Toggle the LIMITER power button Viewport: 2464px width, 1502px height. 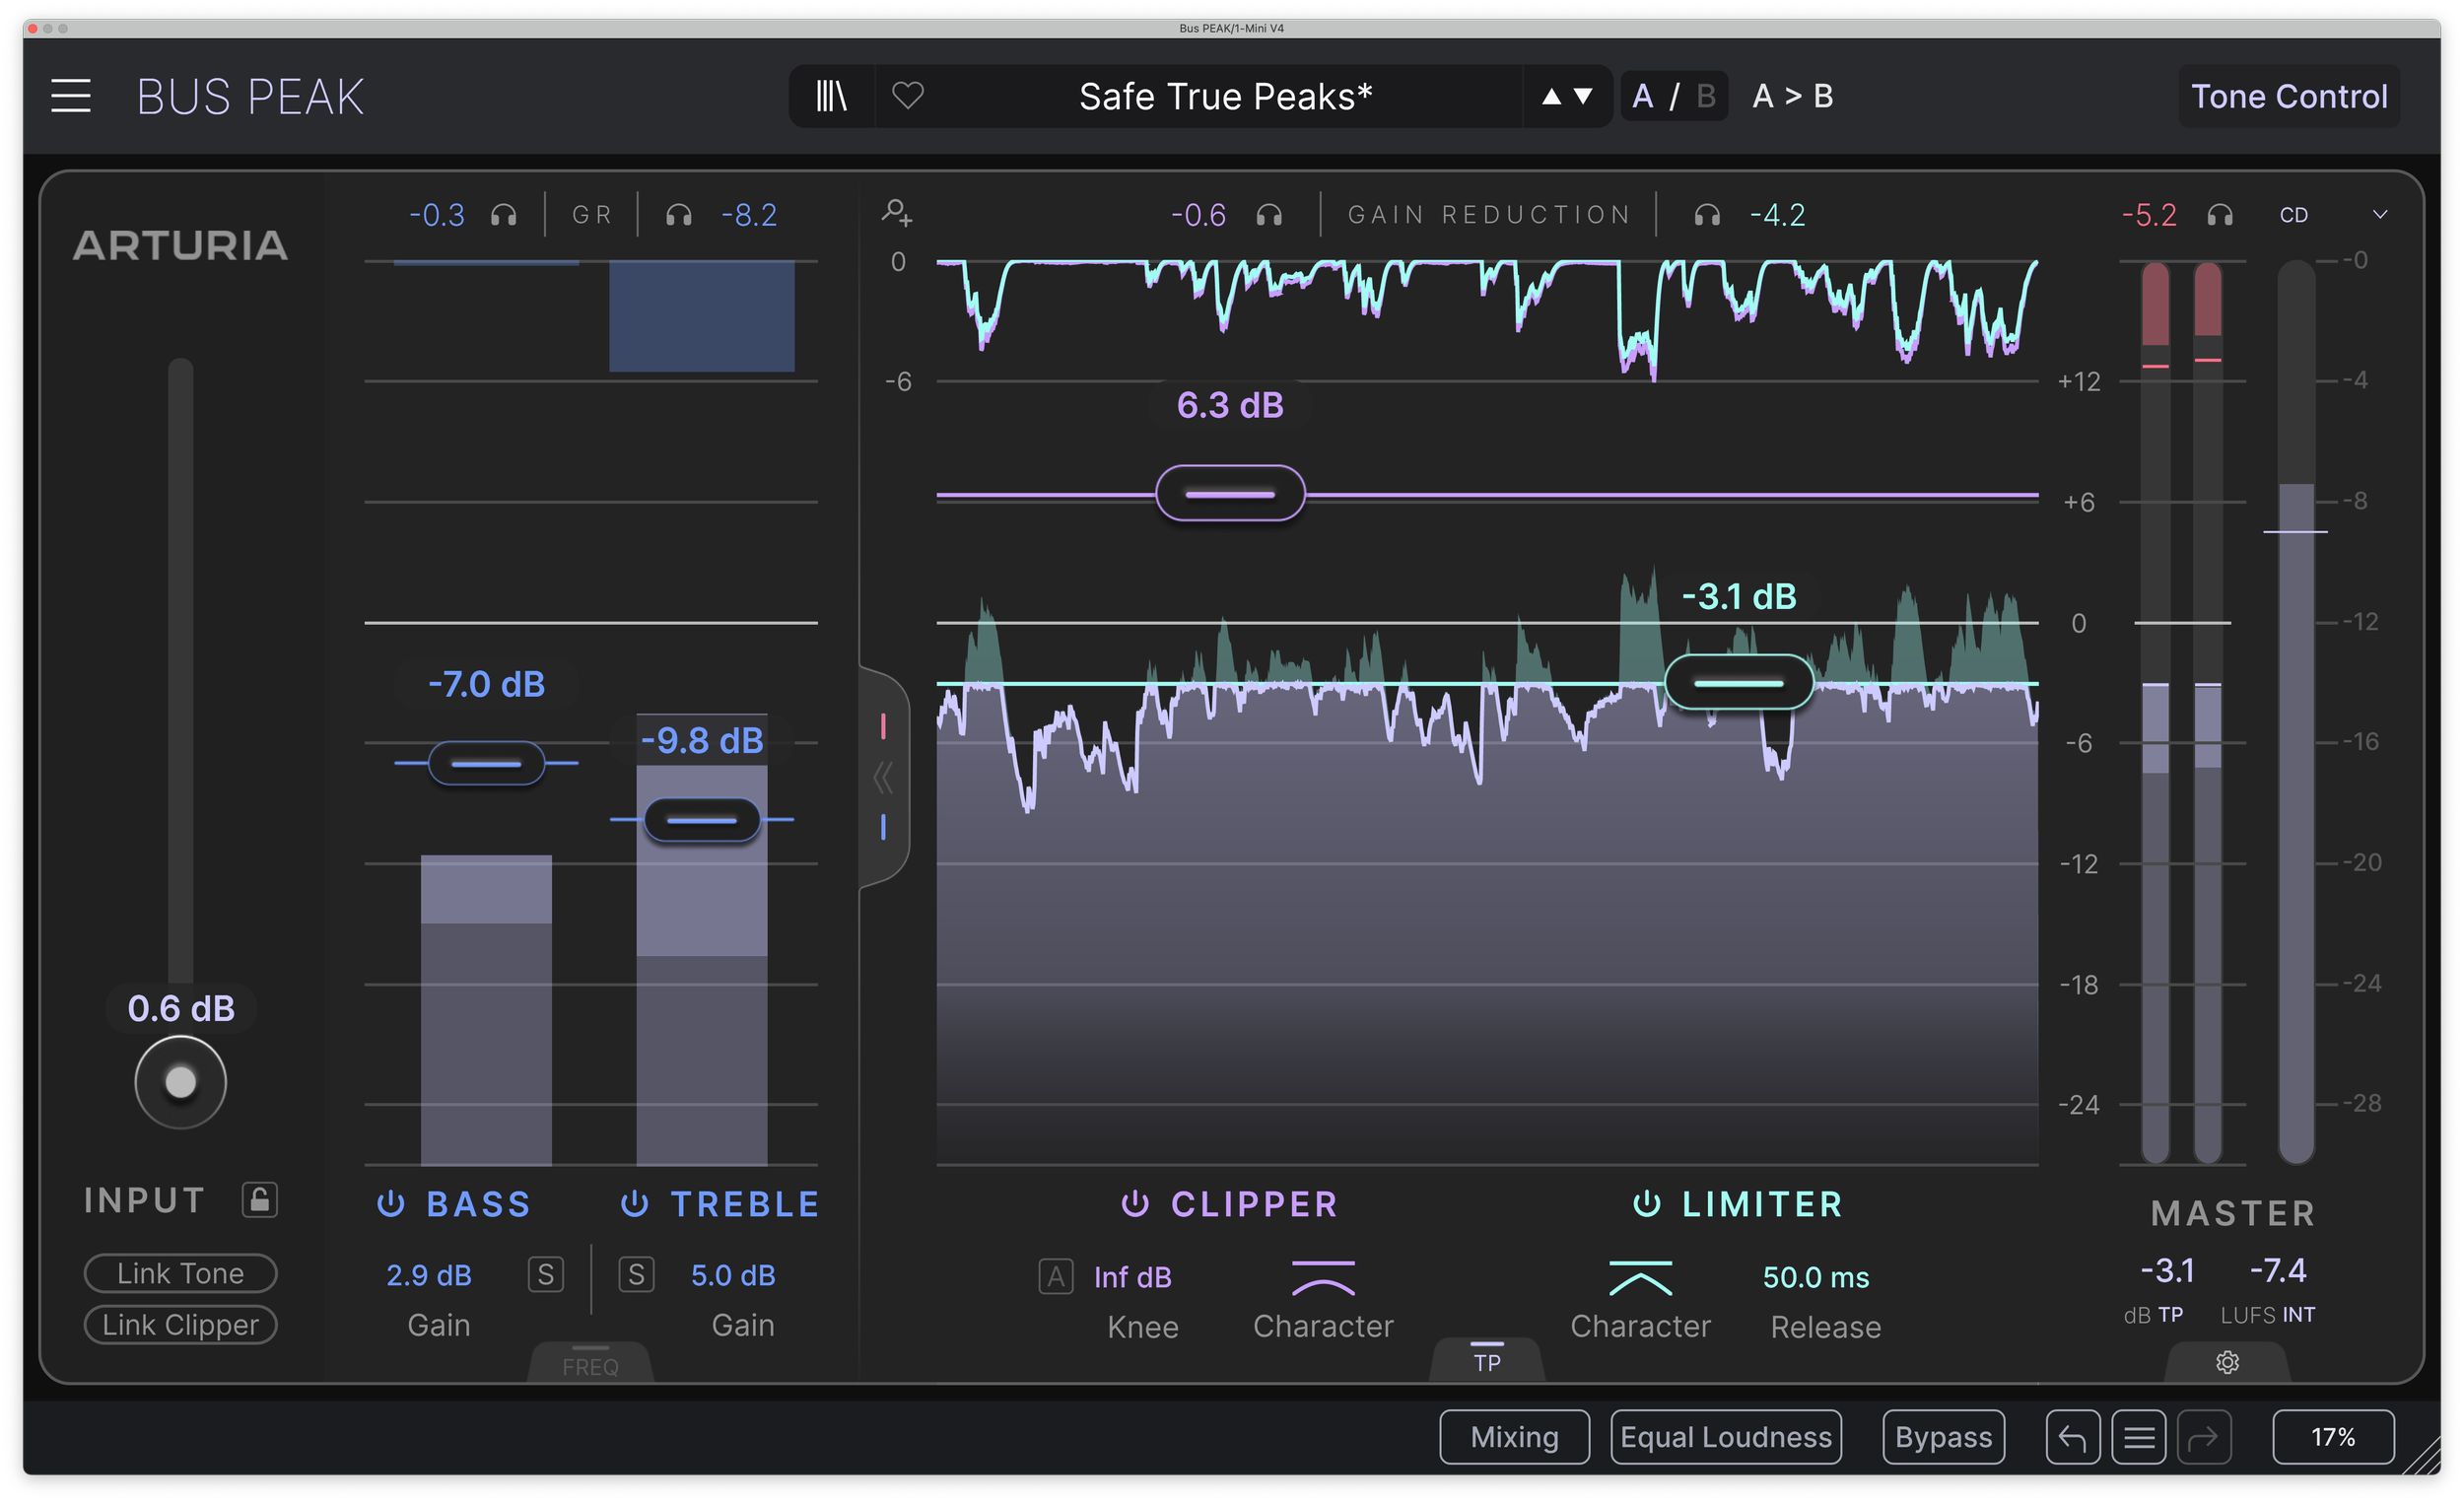coord(1646,1204)
